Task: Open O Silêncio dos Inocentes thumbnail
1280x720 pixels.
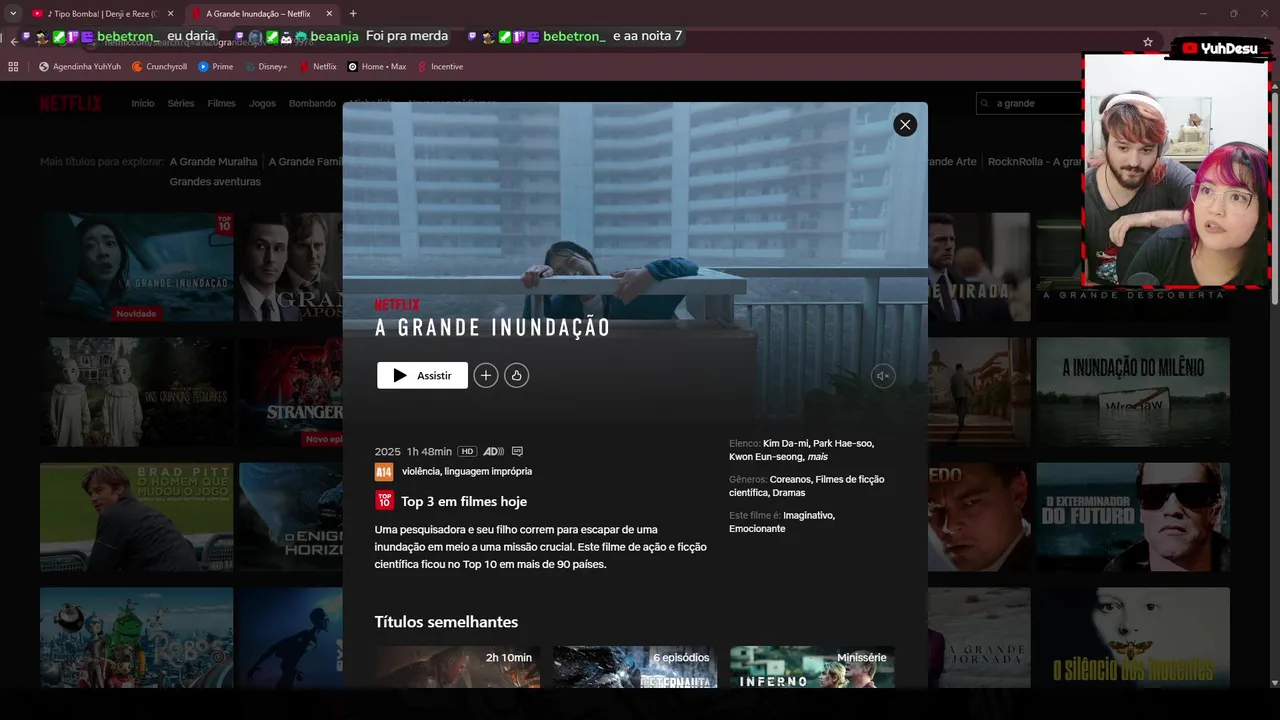Action: (1133, 638)
